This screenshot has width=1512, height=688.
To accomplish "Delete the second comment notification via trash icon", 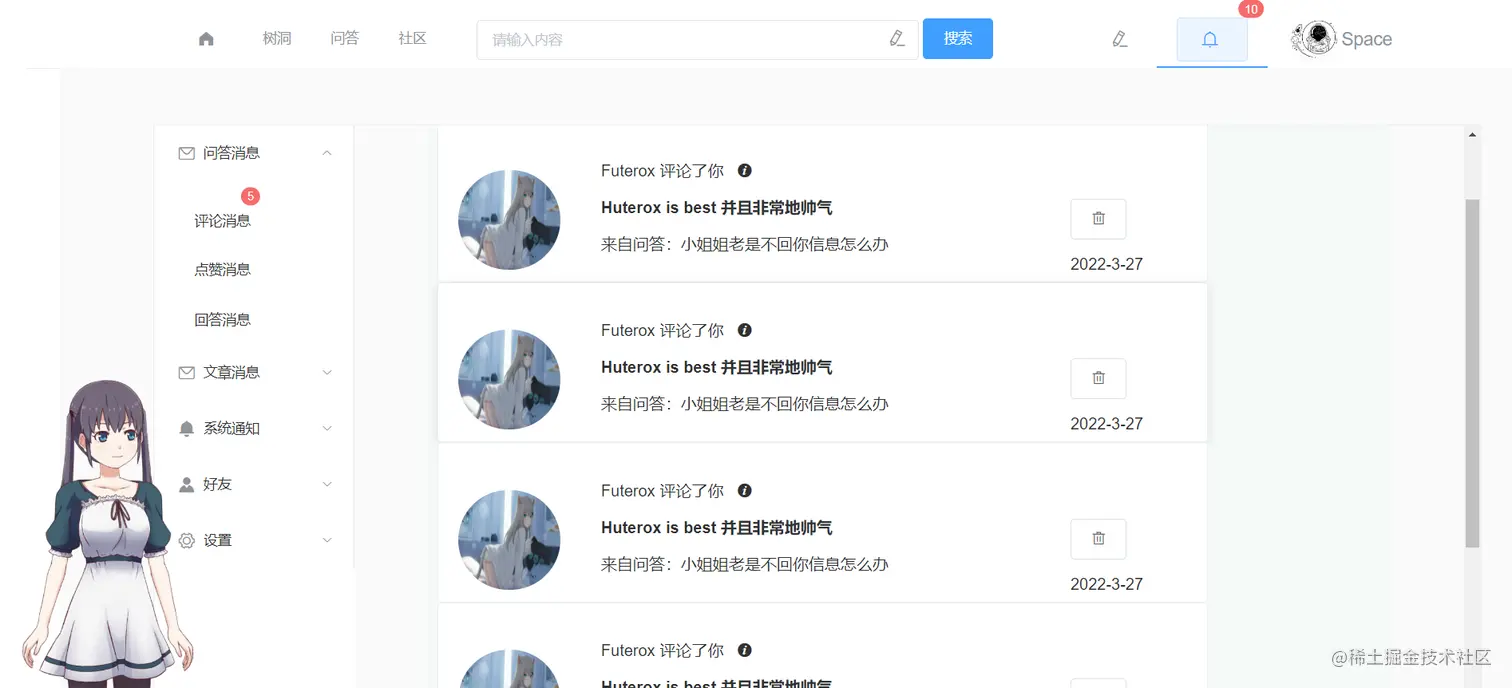I will coord(1098,378).
